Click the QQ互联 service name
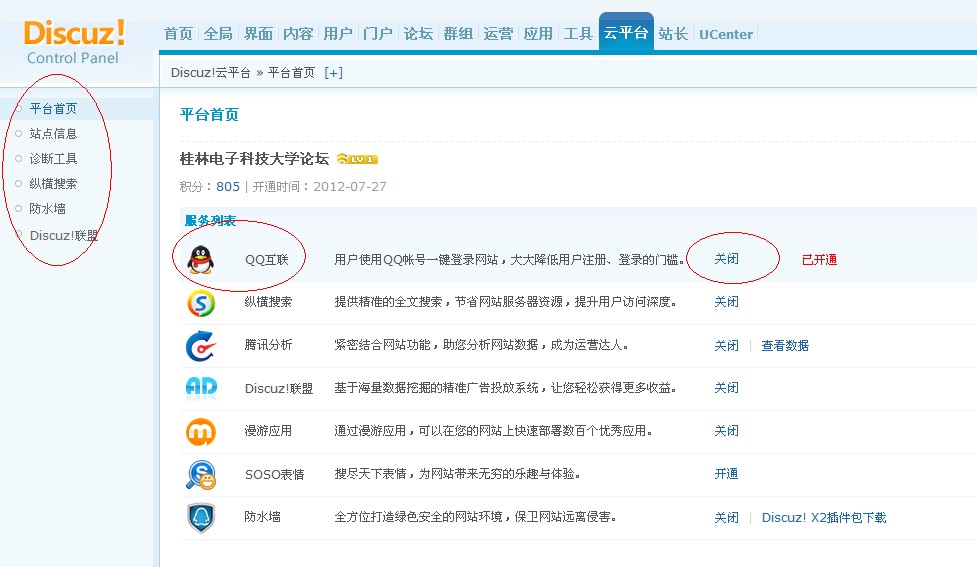The image size is (977, 567). (267, 260)
